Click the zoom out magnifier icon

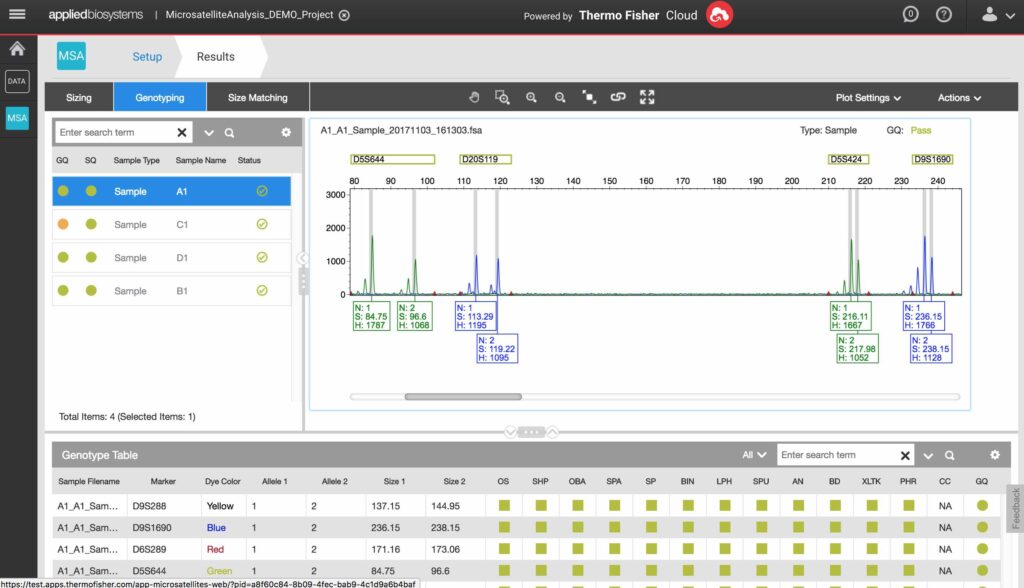[560, 98]
